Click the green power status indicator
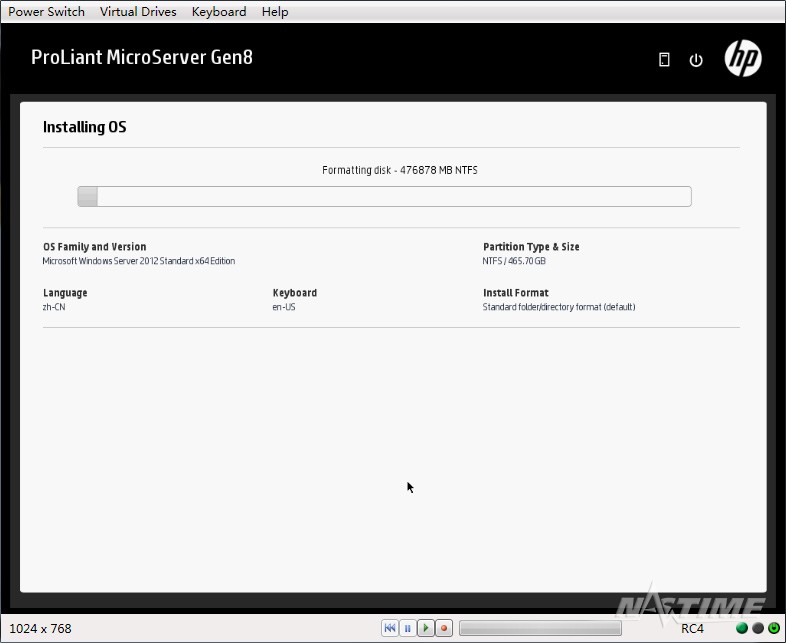 (x=774, y=628)
